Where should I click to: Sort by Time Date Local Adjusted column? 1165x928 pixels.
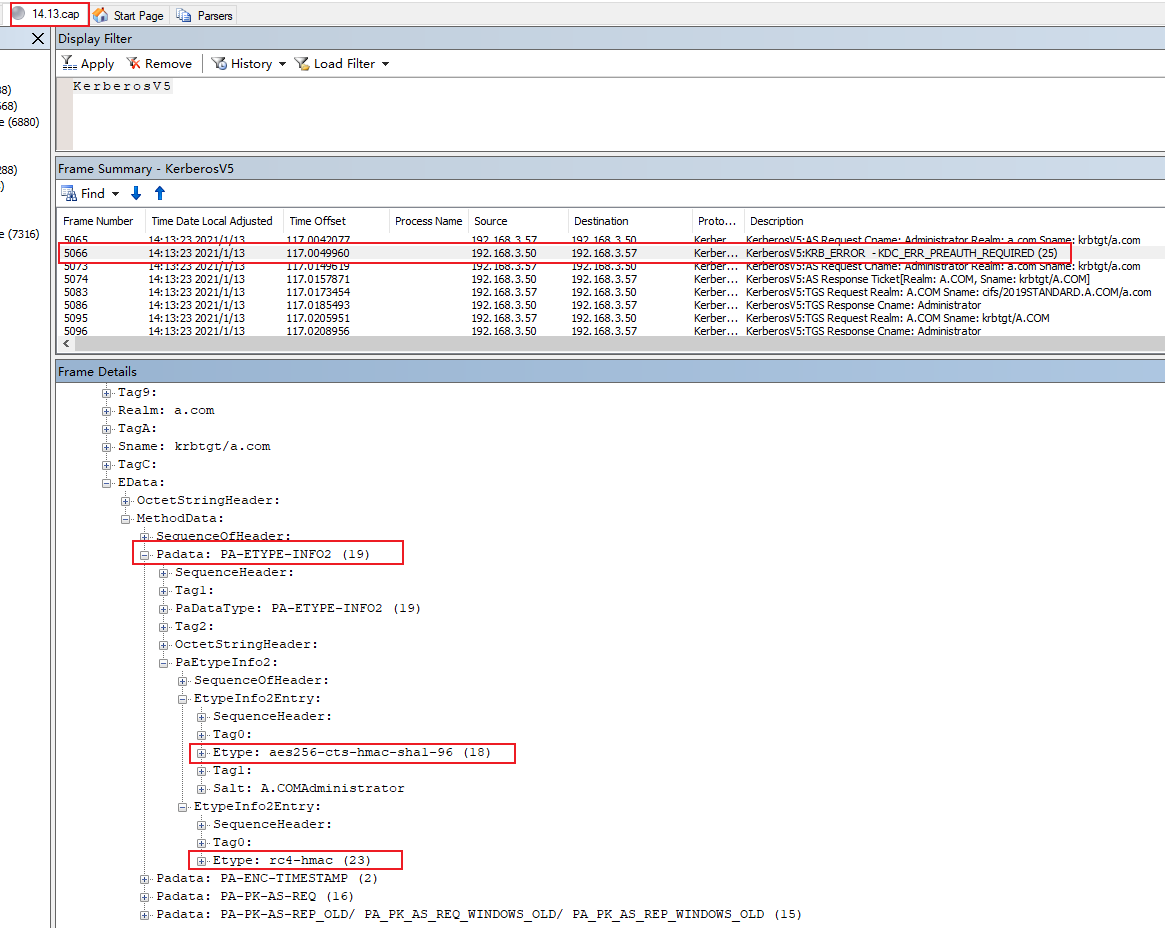point(212,221)
